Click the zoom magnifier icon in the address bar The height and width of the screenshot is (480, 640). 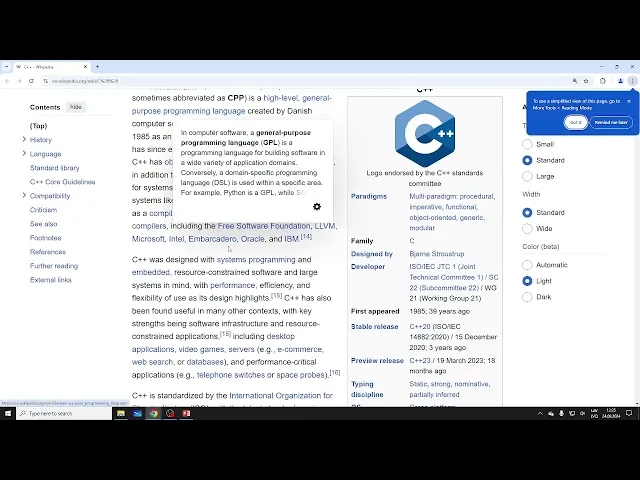[575, 81]
